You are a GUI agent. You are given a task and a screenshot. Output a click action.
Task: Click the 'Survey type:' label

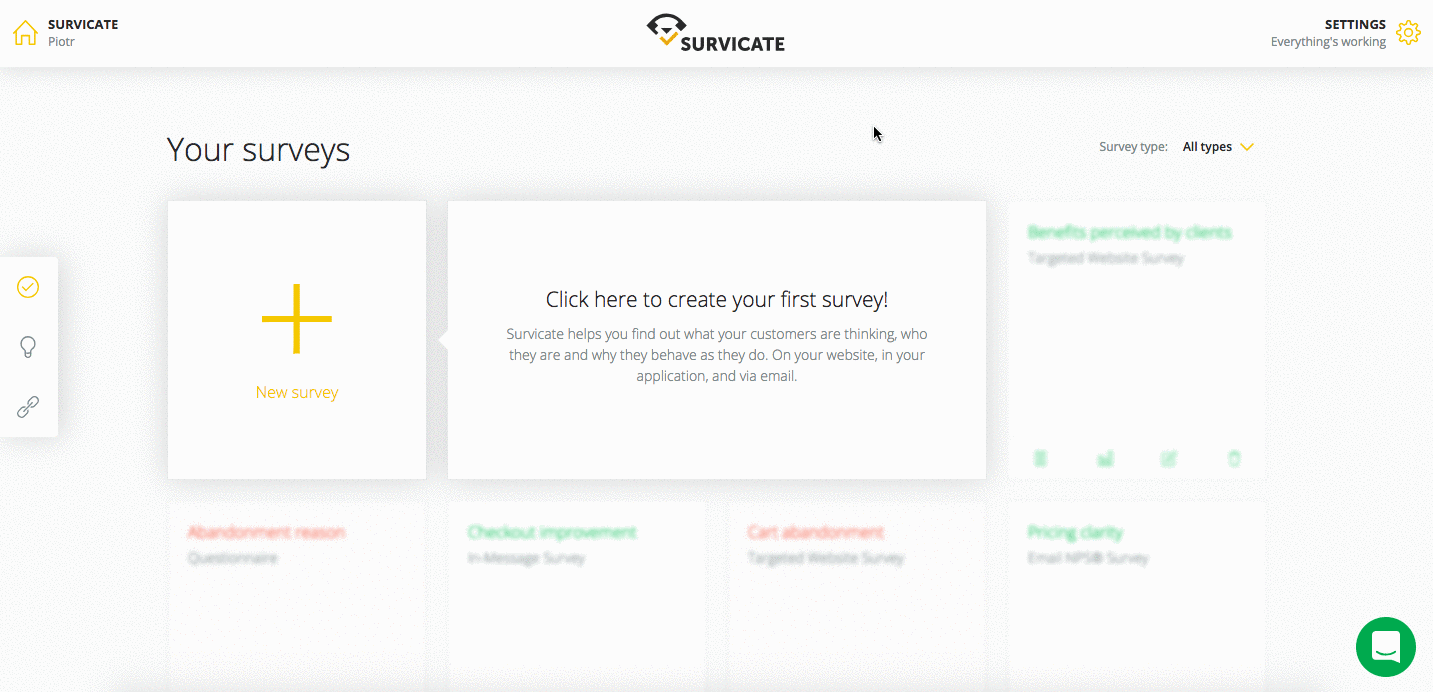pos(1133,147)
